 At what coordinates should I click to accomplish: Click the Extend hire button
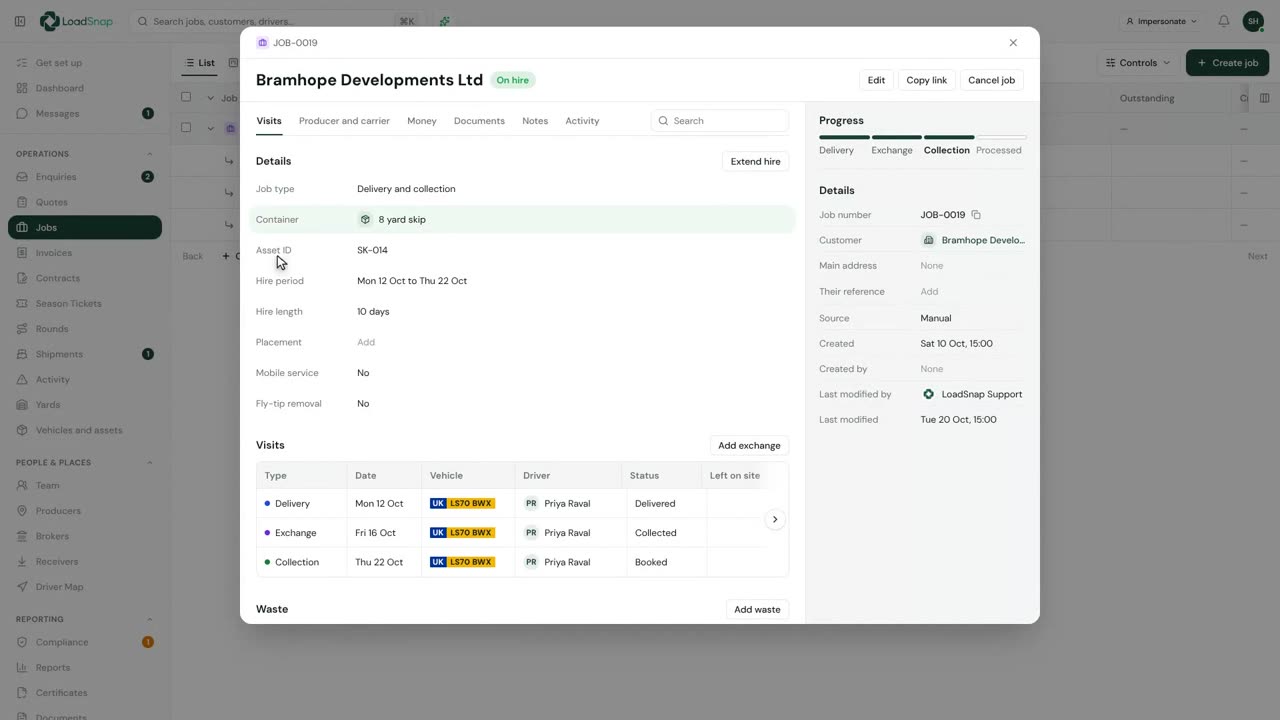click(755, 161)
